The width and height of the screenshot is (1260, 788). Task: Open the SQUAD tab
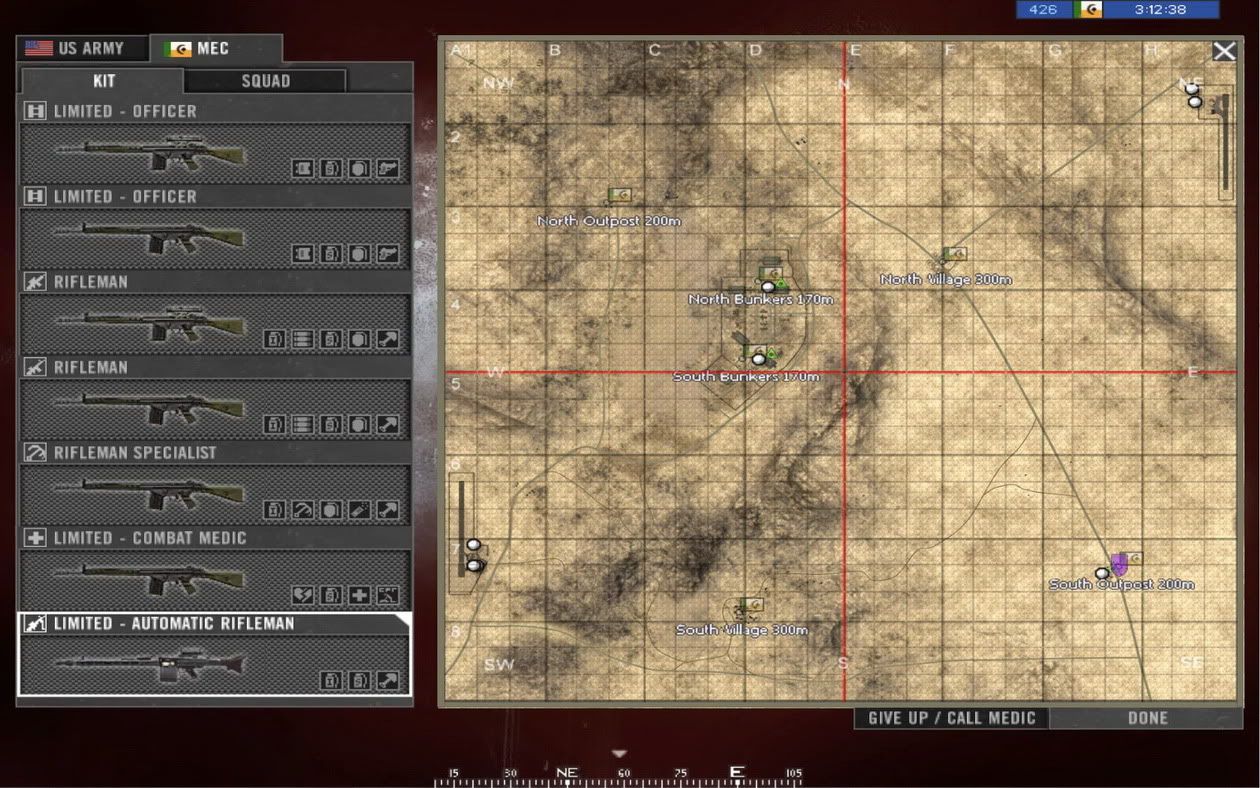click(265, 81)
